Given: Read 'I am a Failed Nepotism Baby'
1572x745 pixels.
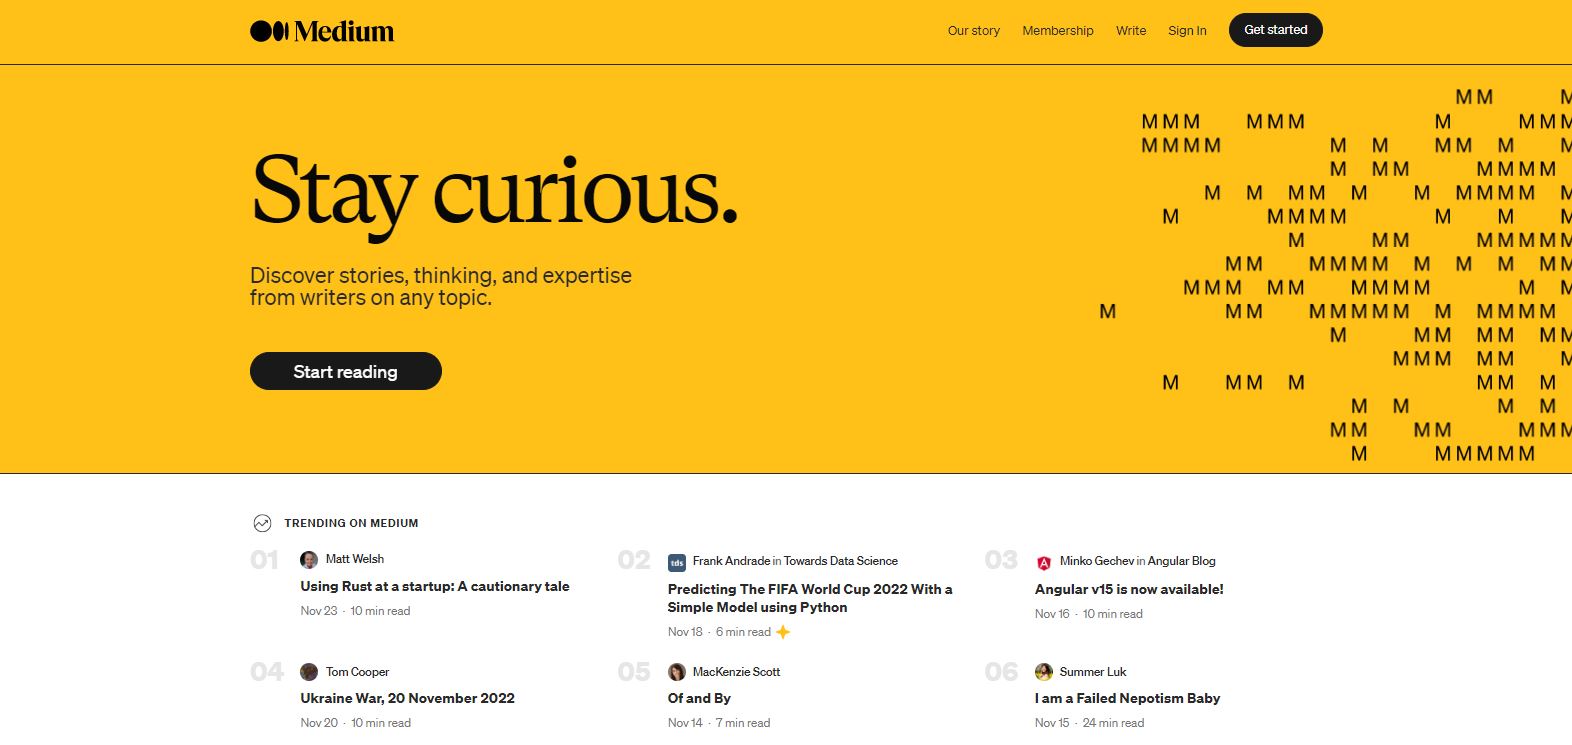Looking at the screenshot, I should [1128, 699].
